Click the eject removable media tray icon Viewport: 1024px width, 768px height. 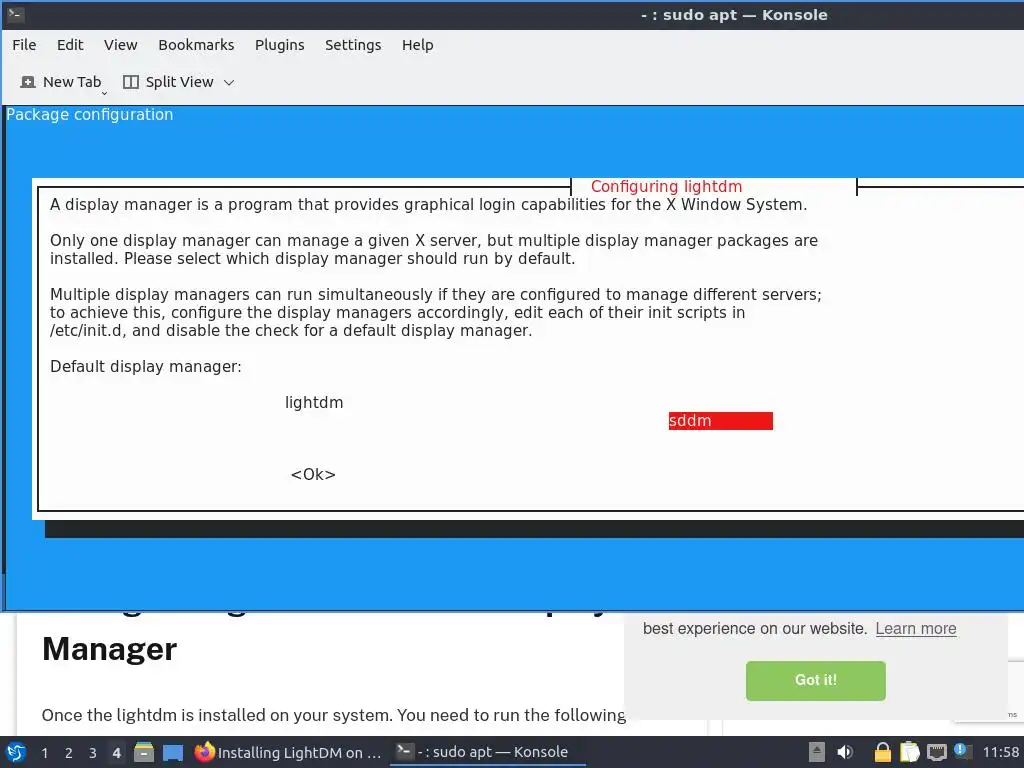click(817, 752)
